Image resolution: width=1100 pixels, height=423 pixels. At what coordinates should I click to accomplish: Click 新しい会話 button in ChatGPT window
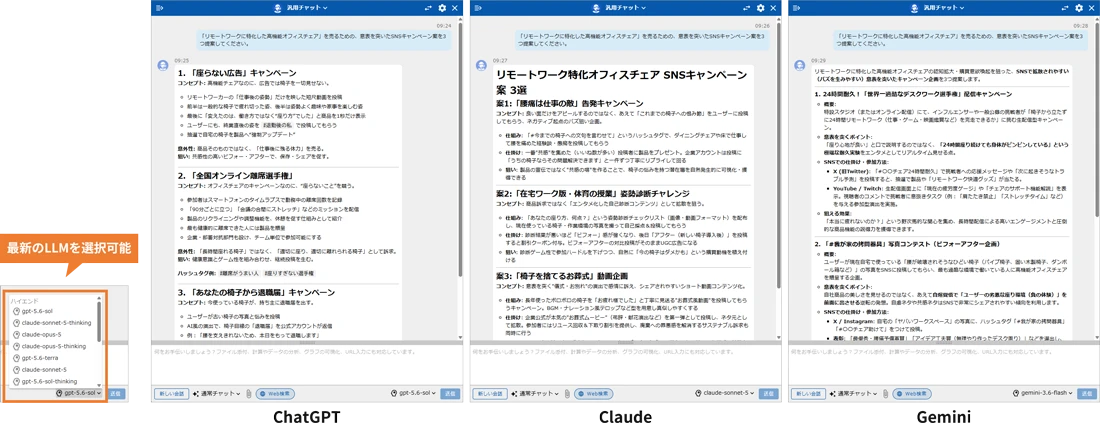171,394
